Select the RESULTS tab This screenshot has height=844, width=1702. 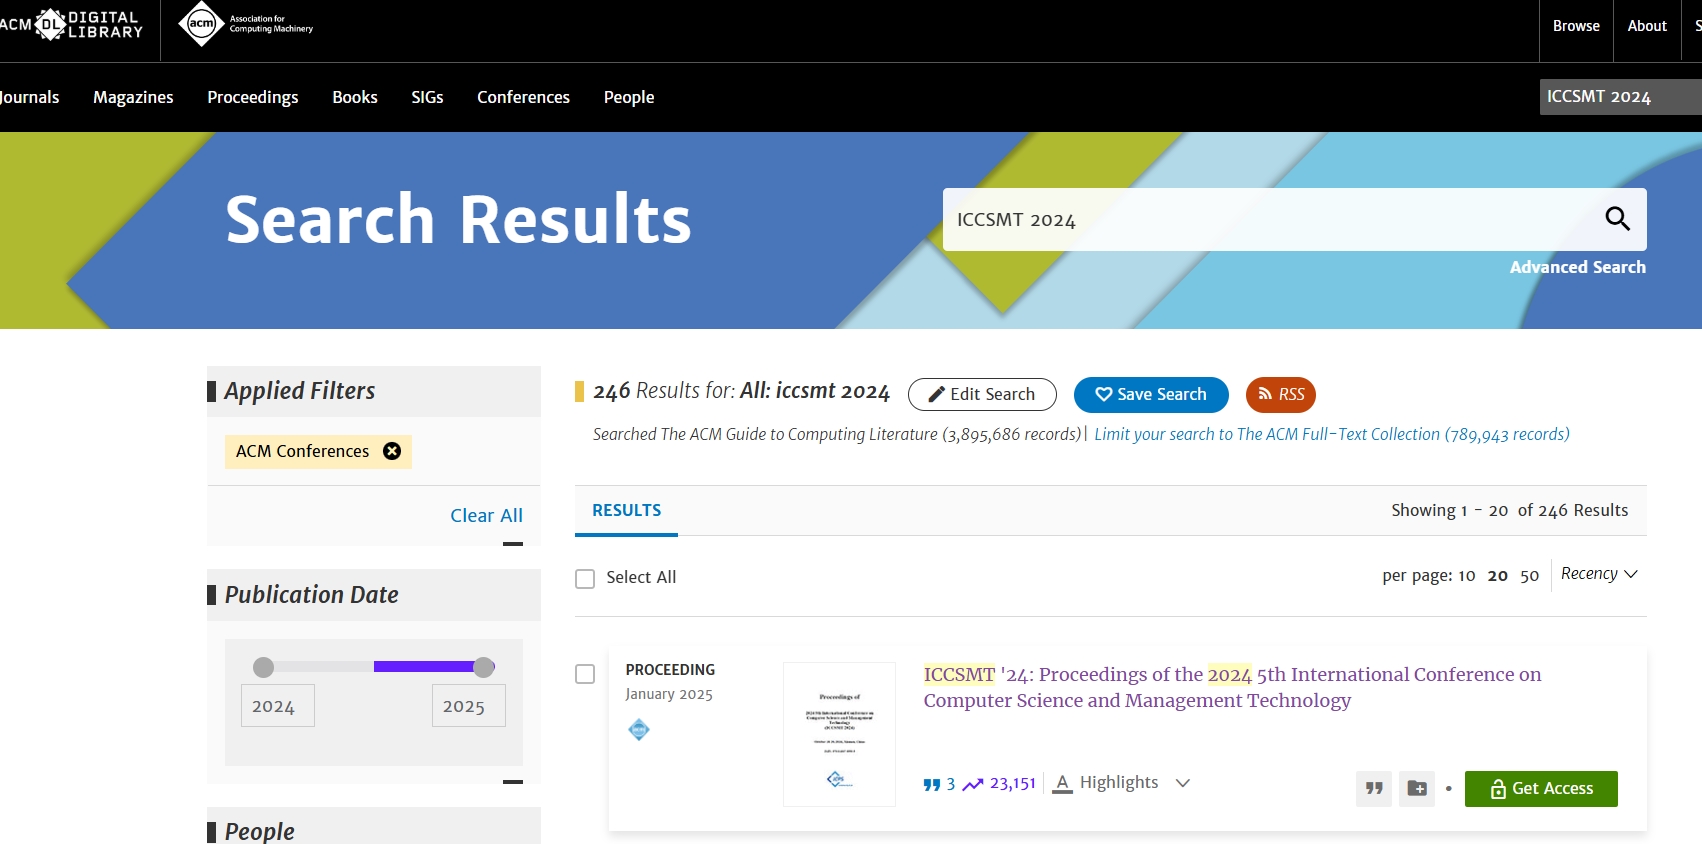[x=626, y=511]
